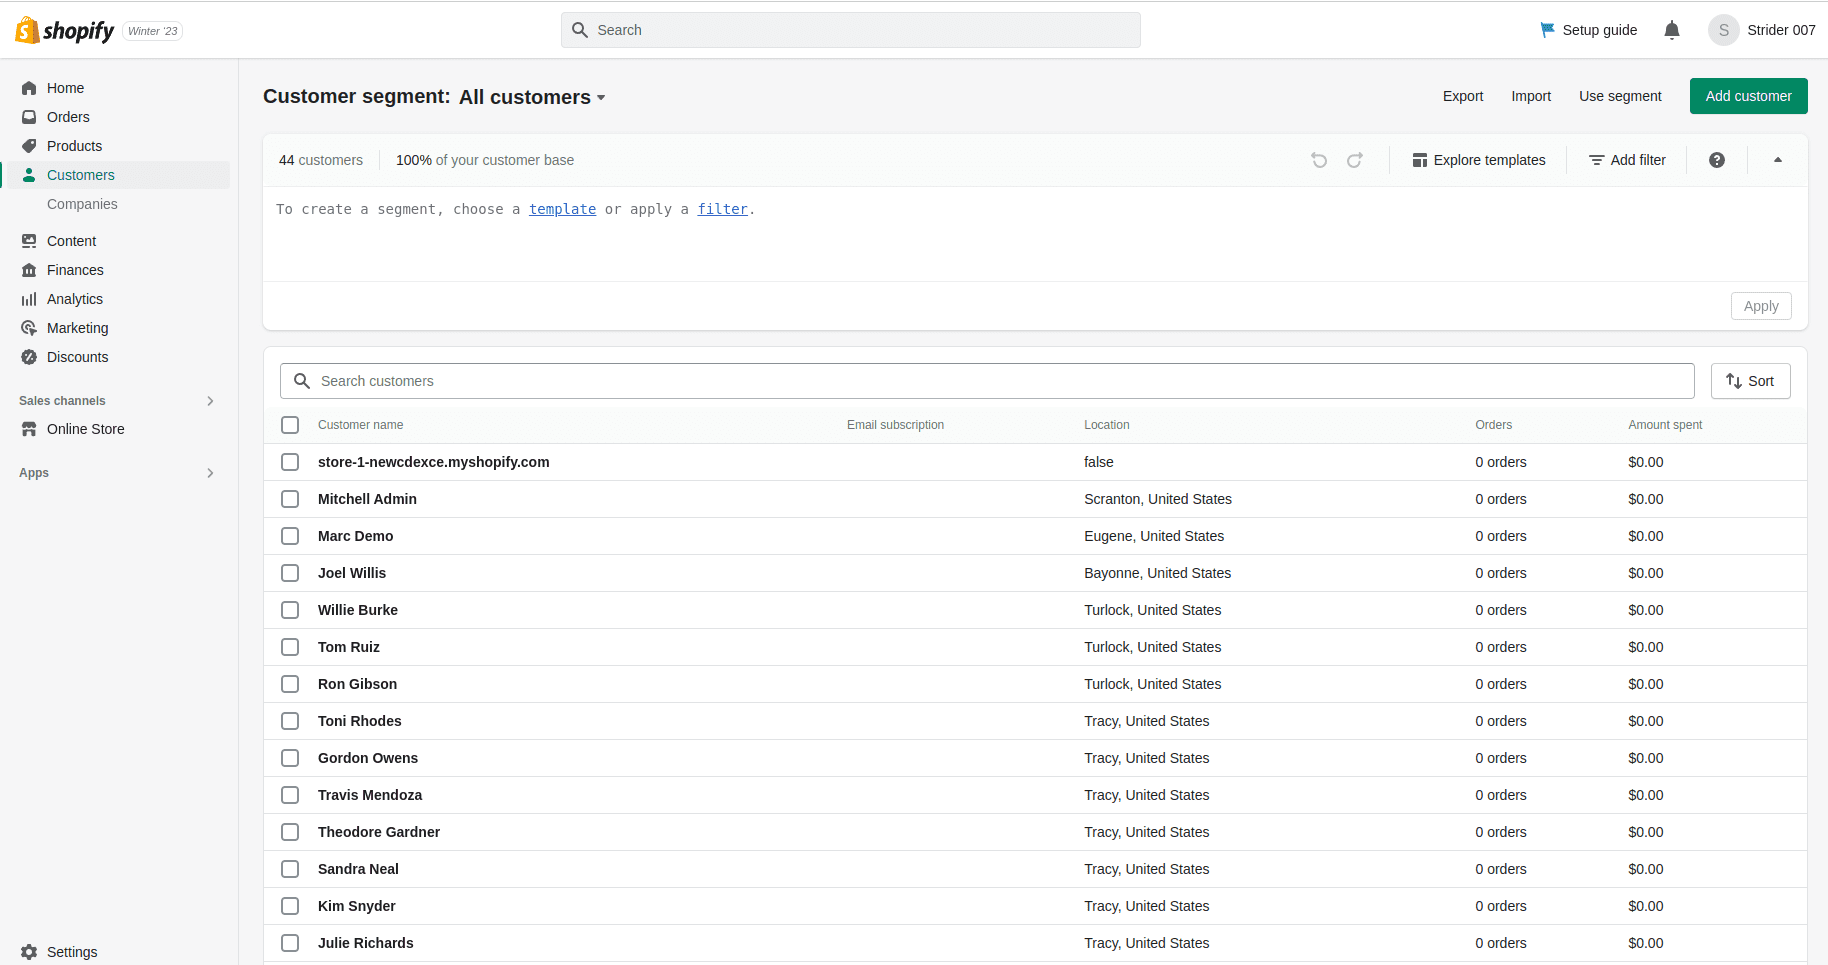Tick the Marc Demo checkbox
1828x965 pixels.
290,536
